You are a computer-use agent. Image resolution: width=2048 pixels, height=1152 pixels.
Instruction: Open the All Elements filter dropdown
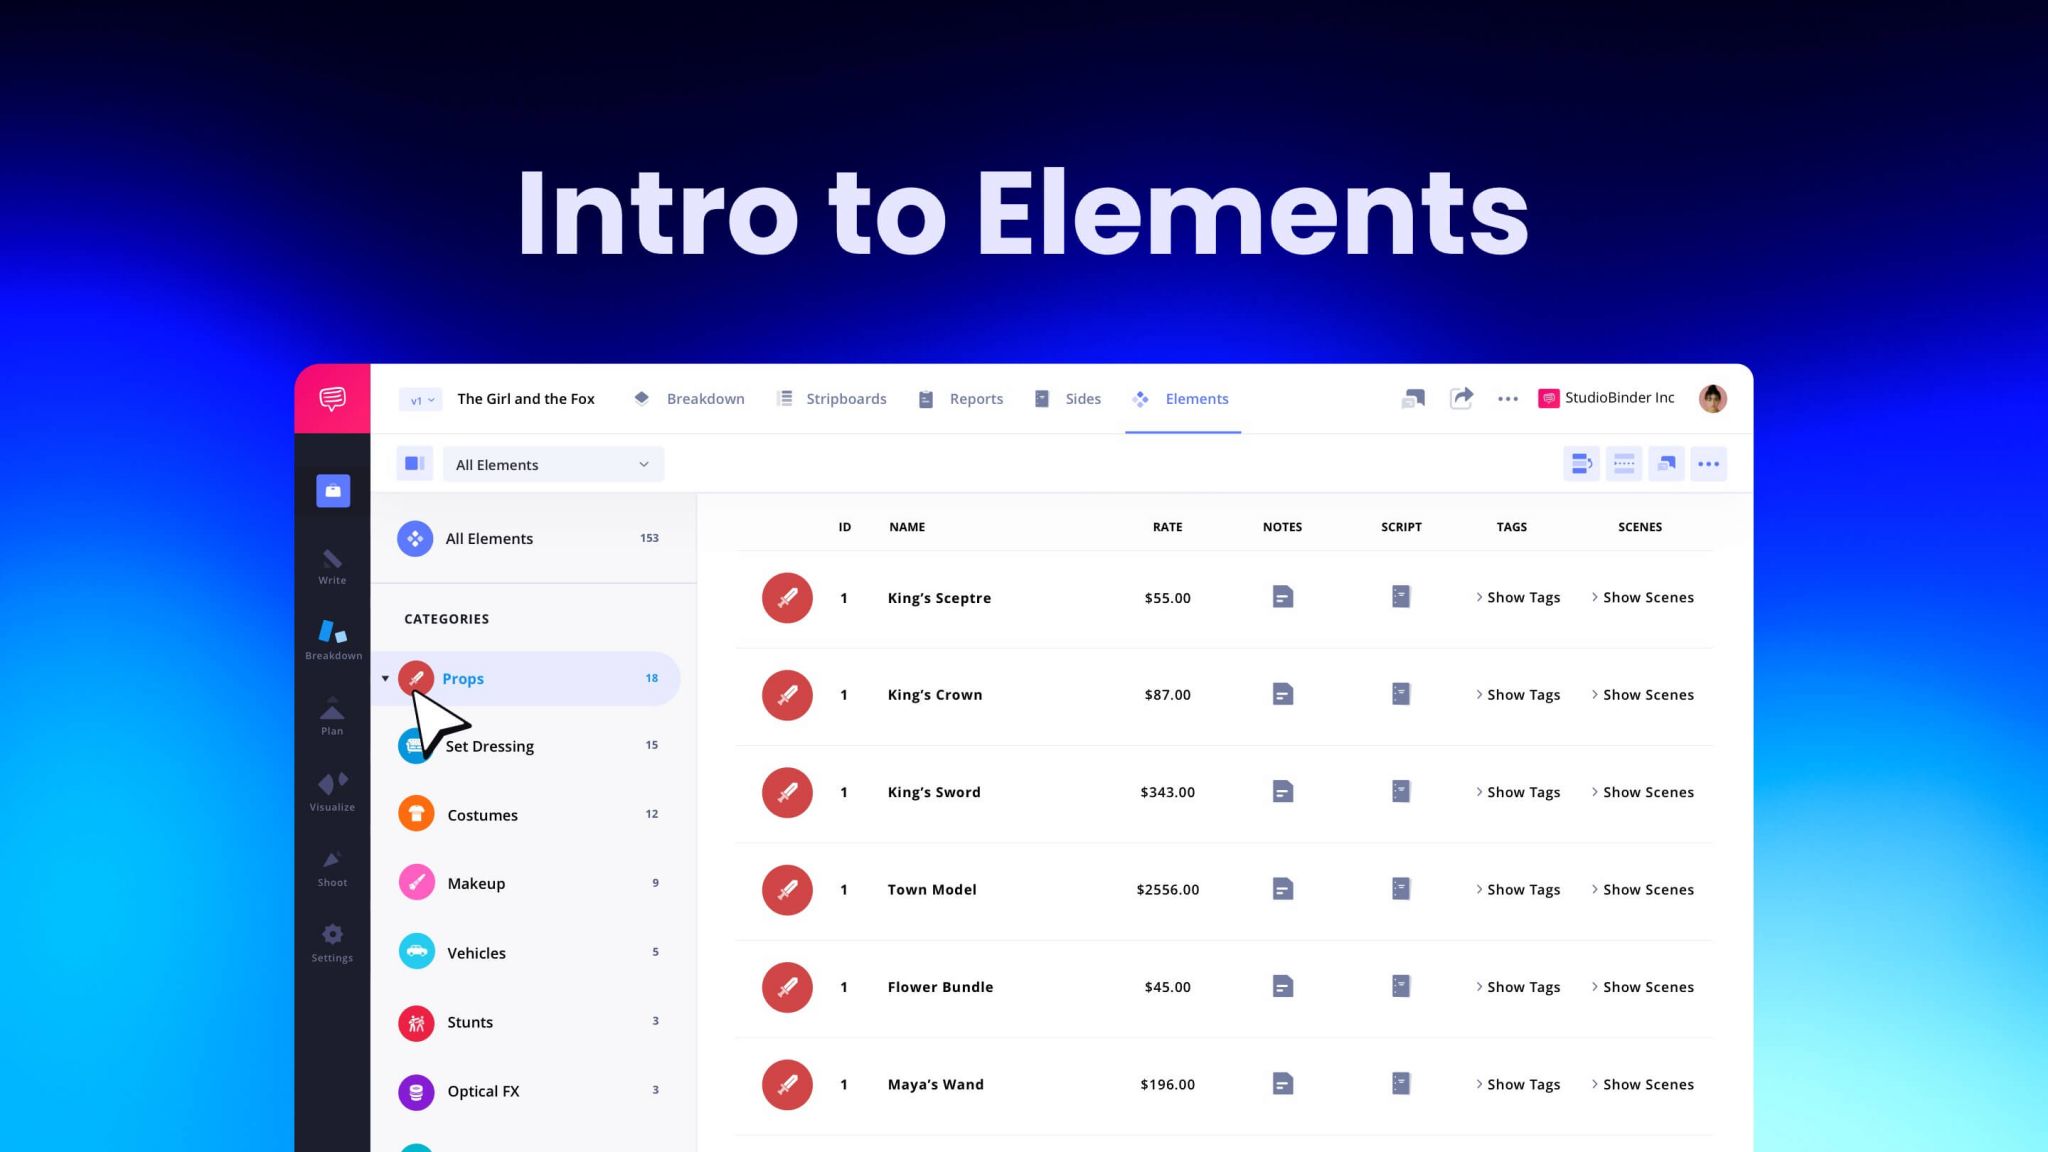click(553, 464)
